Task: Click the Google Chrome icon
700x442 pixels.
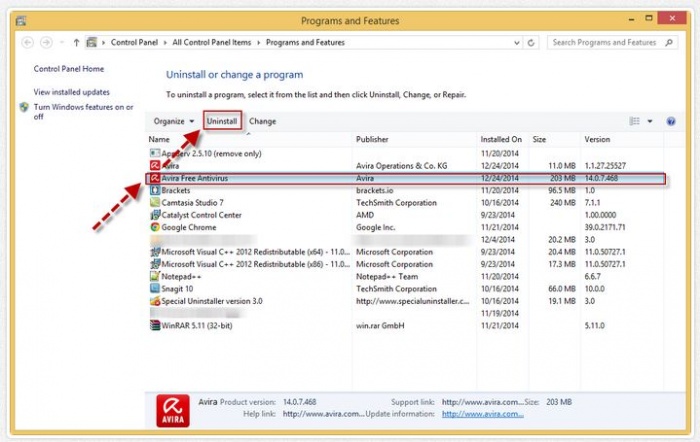Action: 155,227
